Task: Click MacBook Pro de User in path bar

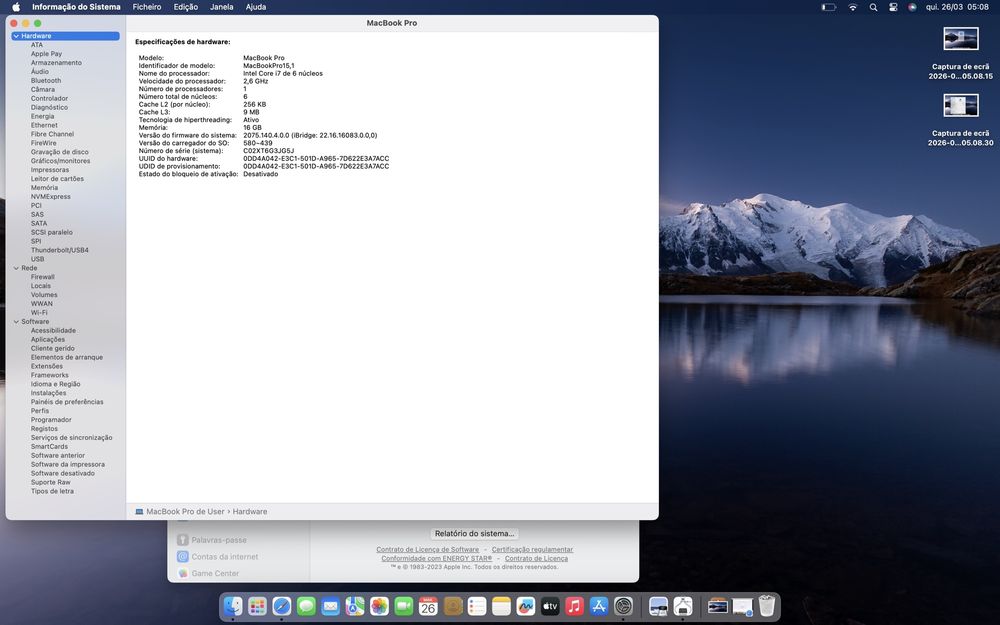Action: pyautogui.click(x=185, y=511)
